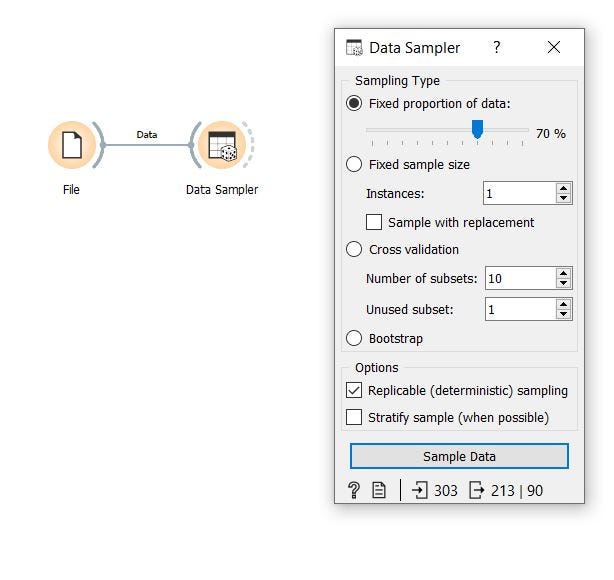Disable Replicable (deterministic) sampling
Viewport: 614px width, 580px height.
[354, 390]
